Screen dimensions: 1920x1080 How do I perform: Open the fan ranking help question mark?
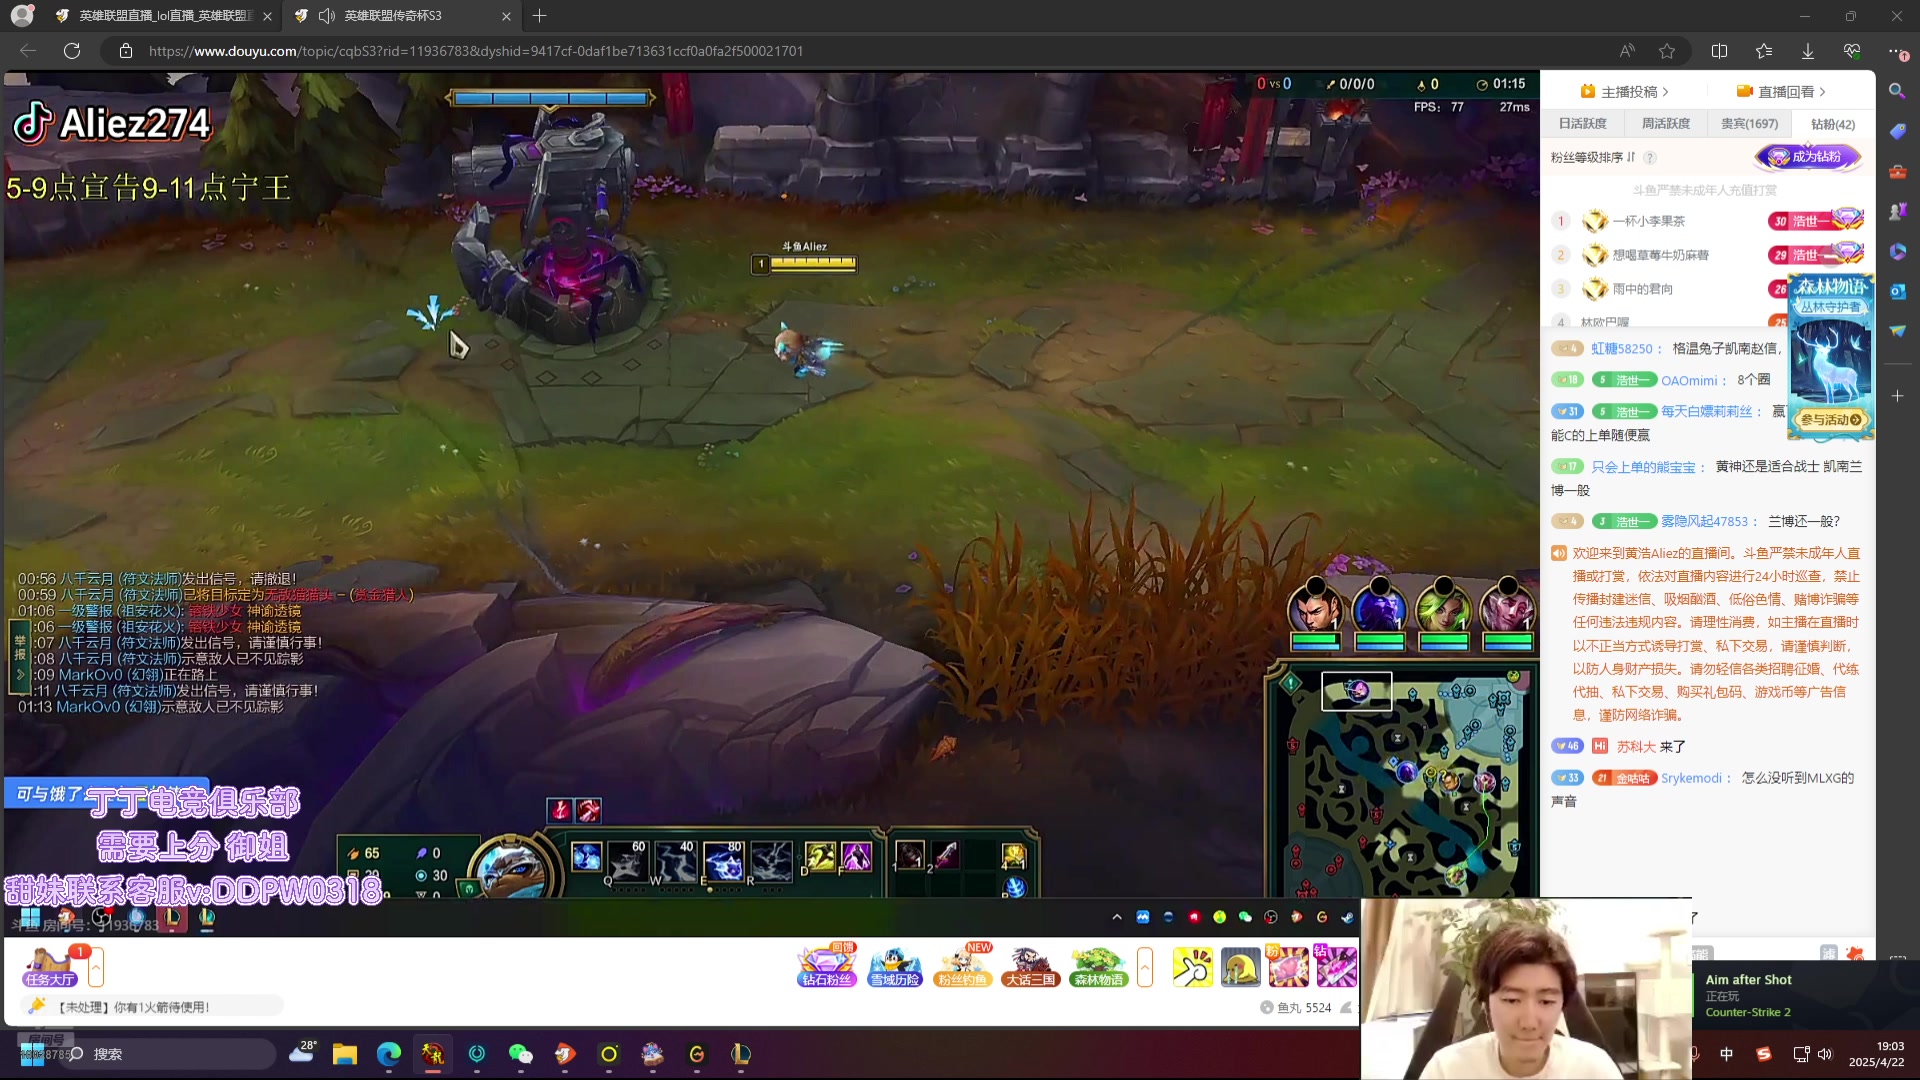tap(1650, 158)
